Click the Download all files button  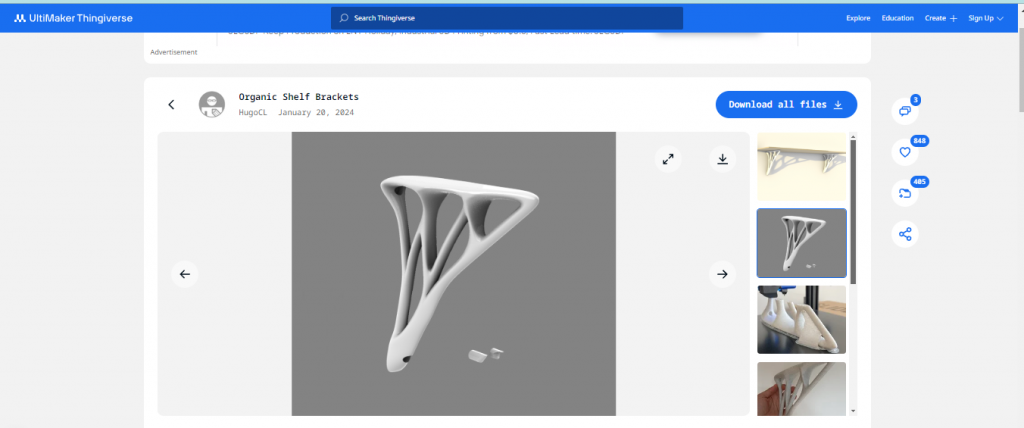point(786,104)
